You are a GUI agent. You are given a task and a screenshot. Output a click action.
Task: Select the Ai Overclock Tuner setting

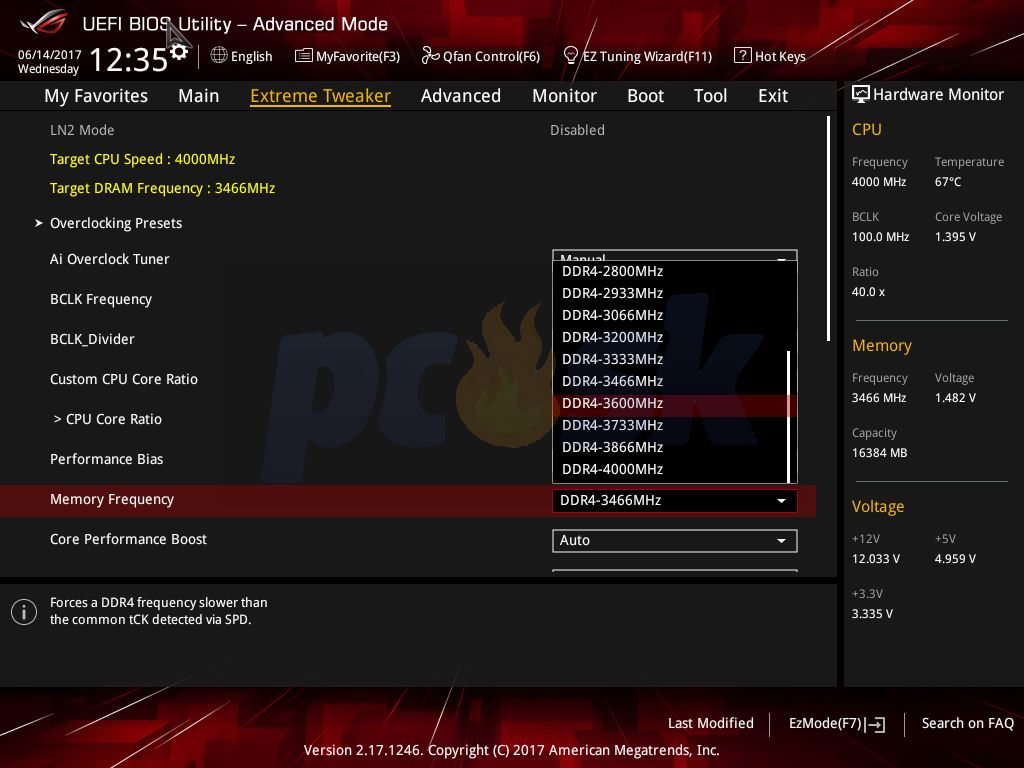(110, 259)
